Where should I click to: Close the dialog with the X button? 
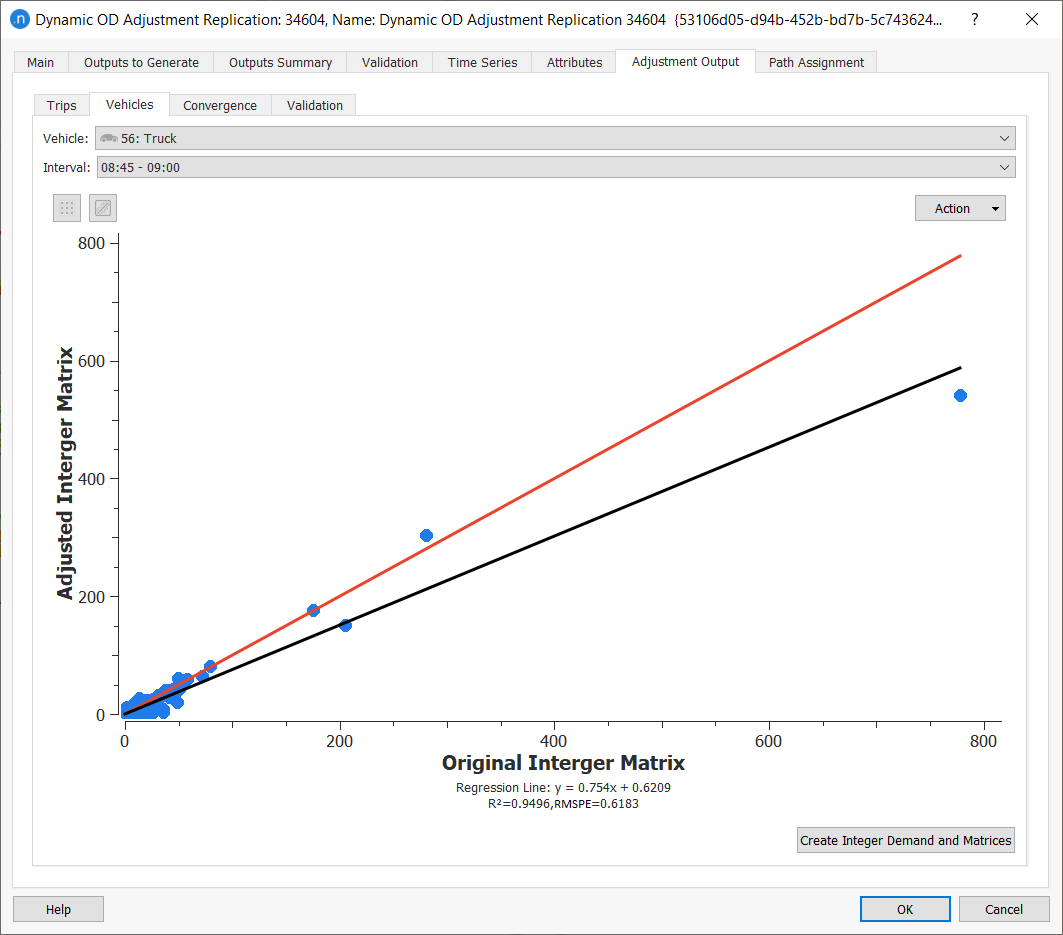pyautogui.click(x=1033, y=19)
